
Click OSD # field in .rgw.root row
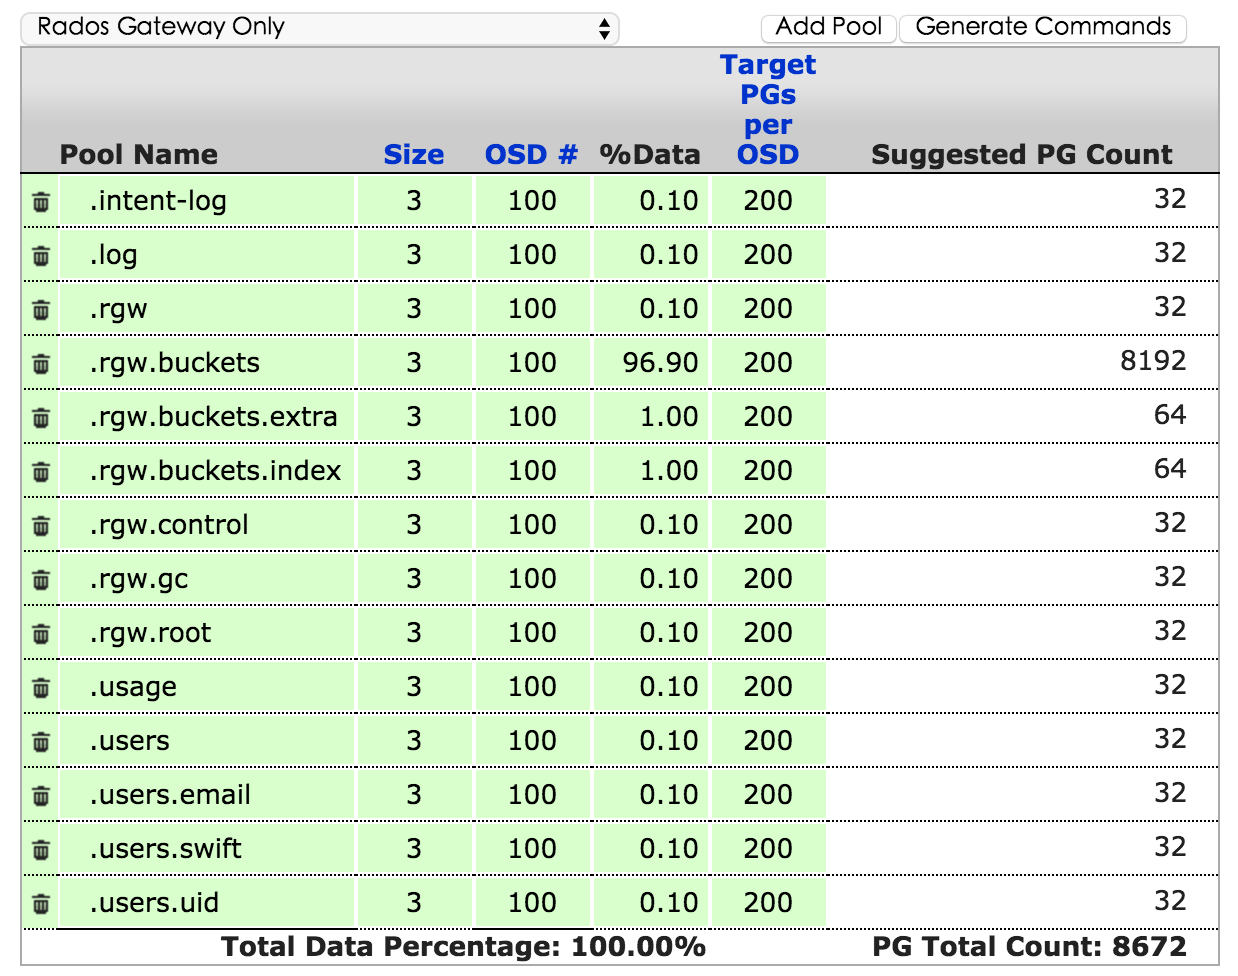pos(532,633)
